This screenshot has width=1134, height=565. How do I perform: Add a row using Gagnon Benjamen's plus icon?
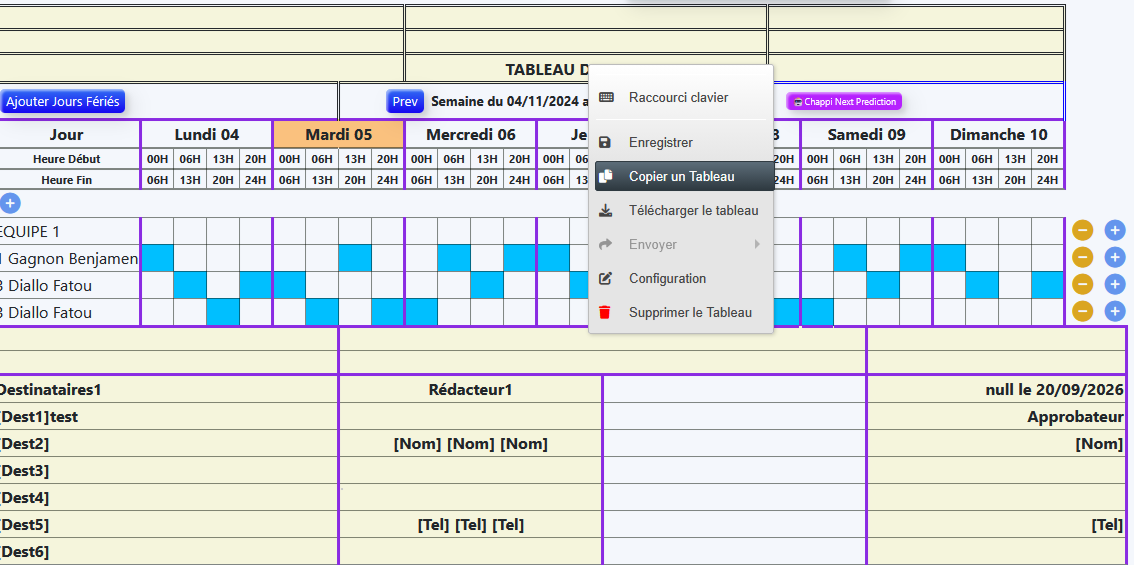click(1115, 258)
